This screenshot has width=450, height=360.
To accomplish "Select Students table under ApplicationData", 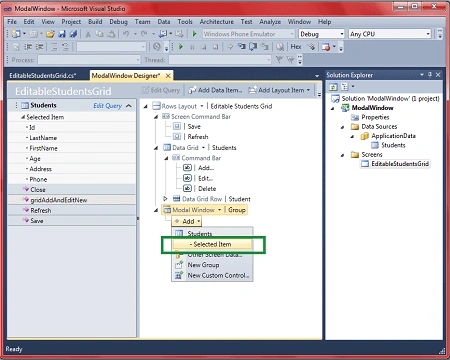I will [x=393, y=145].
